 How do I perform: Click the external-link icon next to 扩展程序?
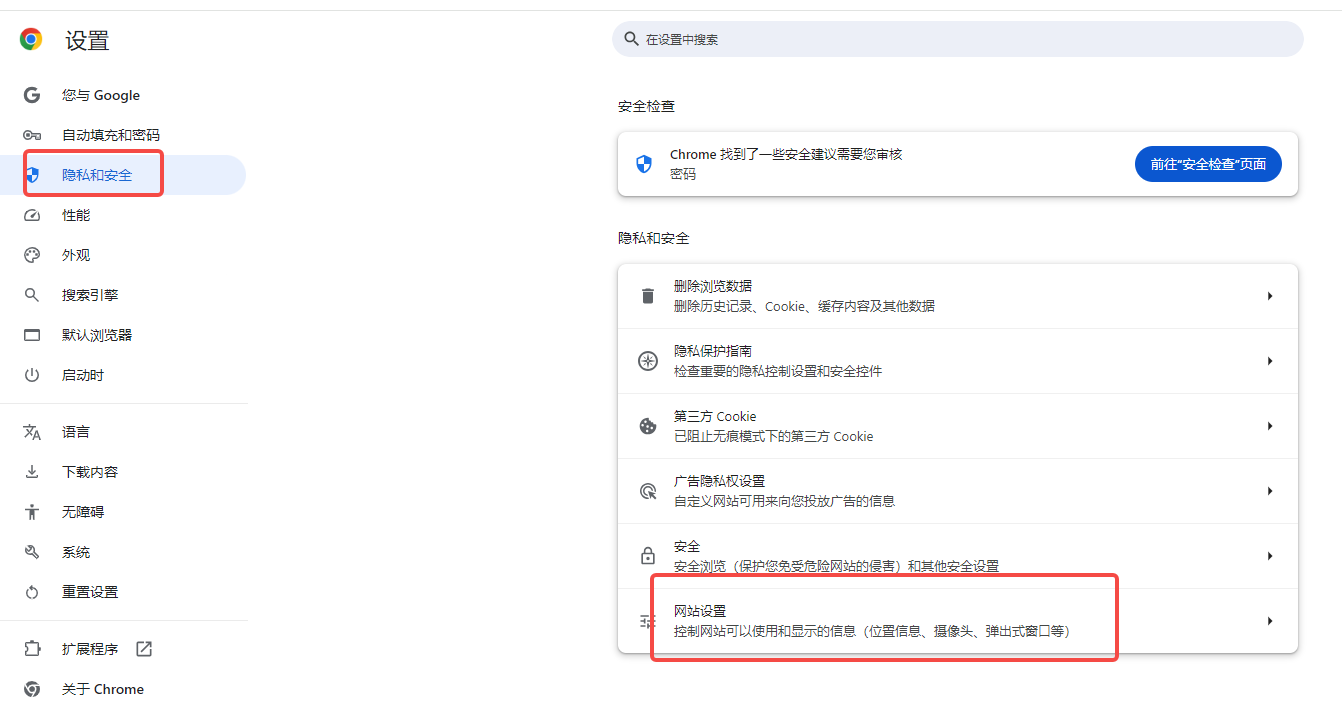pyautogui.click(x=144, y=649)
